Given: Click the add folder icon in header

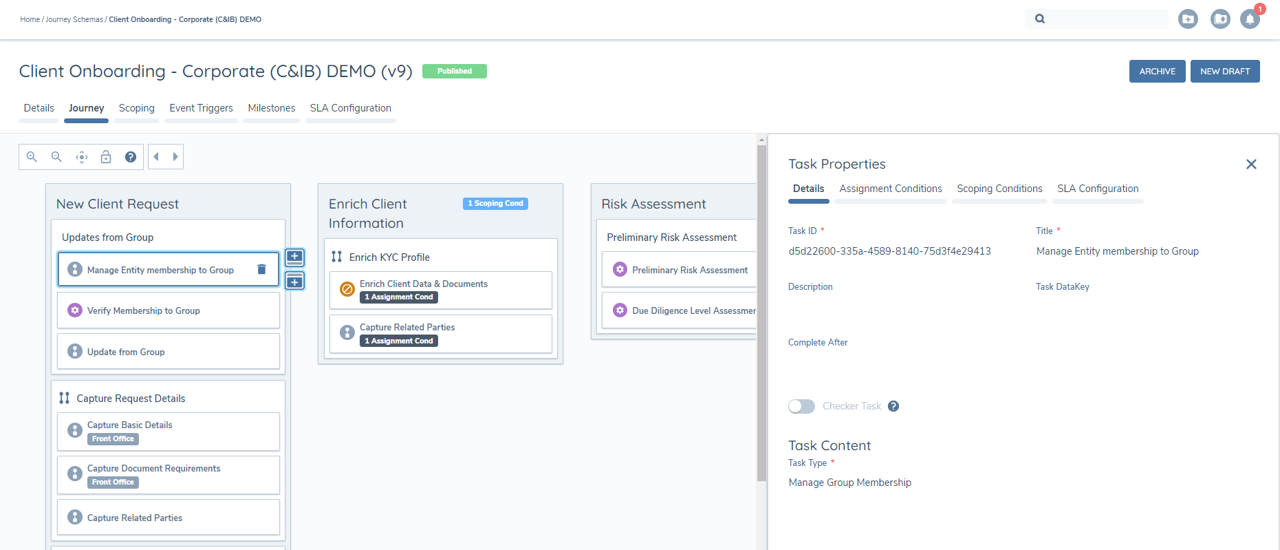Looking at the screenshot, I should click(1188, 19).
